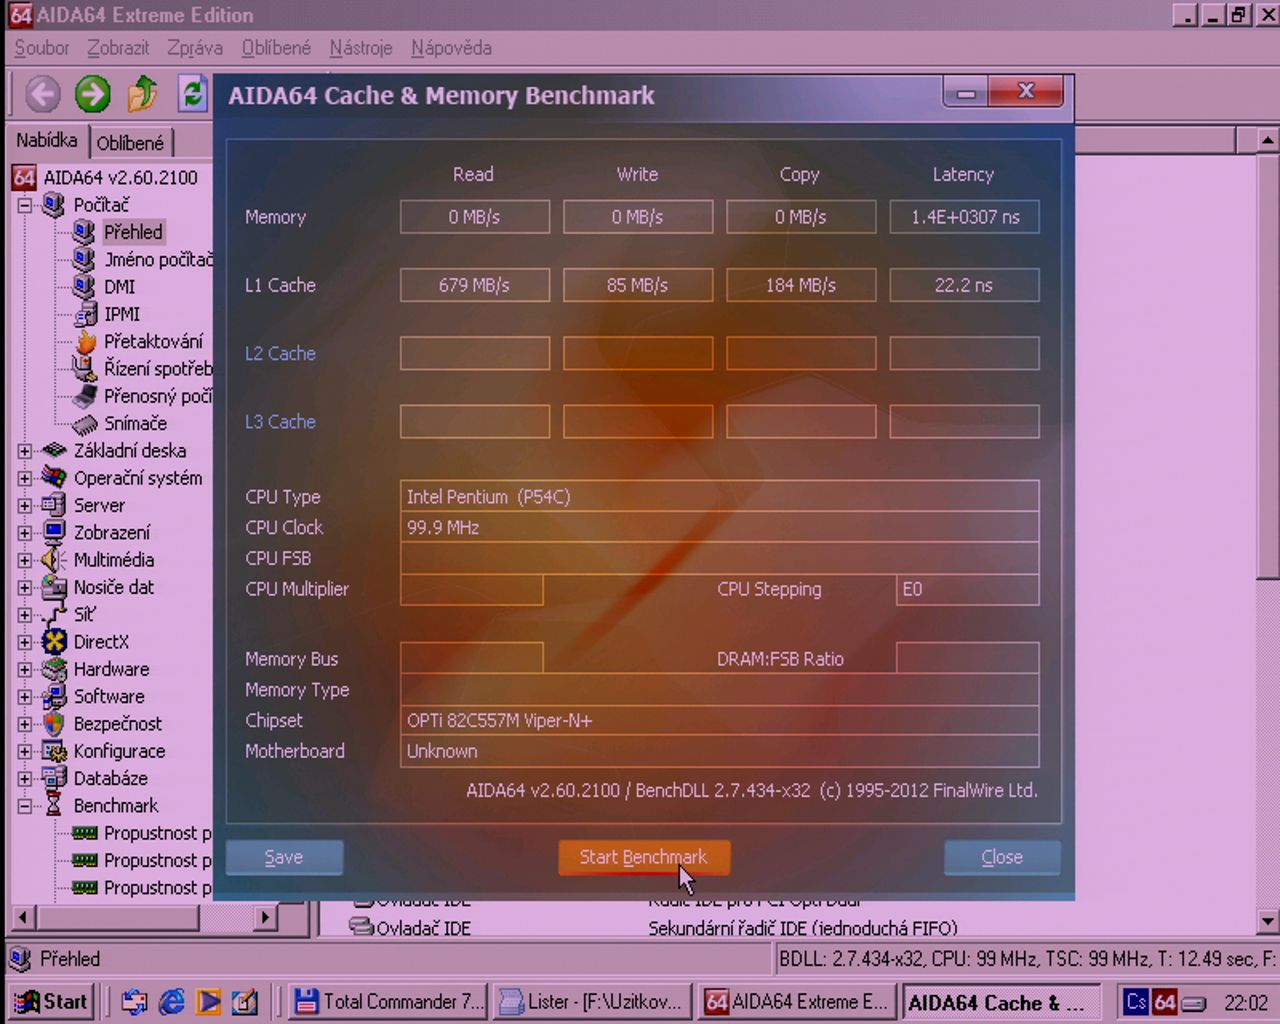1280x1024 pixels.
Task: Click the Start Benchmark button
Action: click(643, 857)
